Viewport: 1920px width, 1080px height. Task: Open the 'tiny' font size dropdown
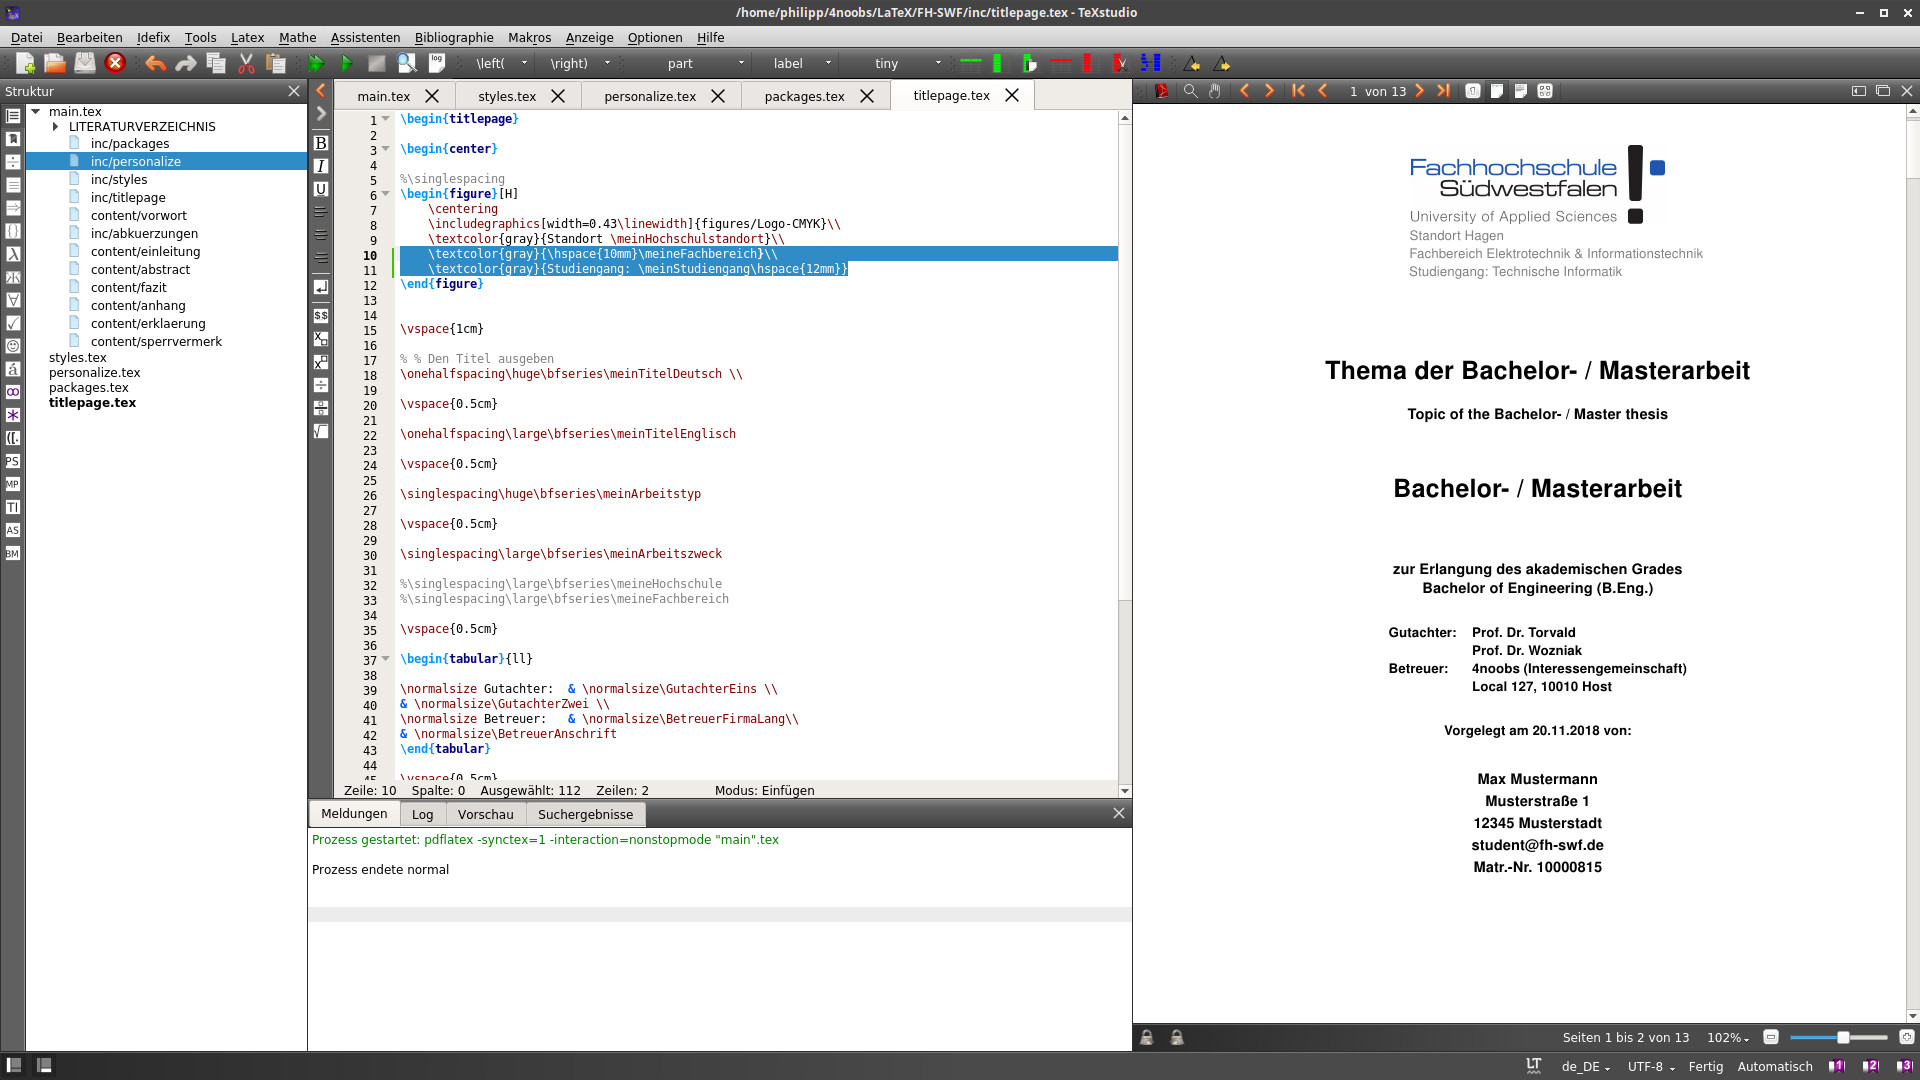click(938, 63)
